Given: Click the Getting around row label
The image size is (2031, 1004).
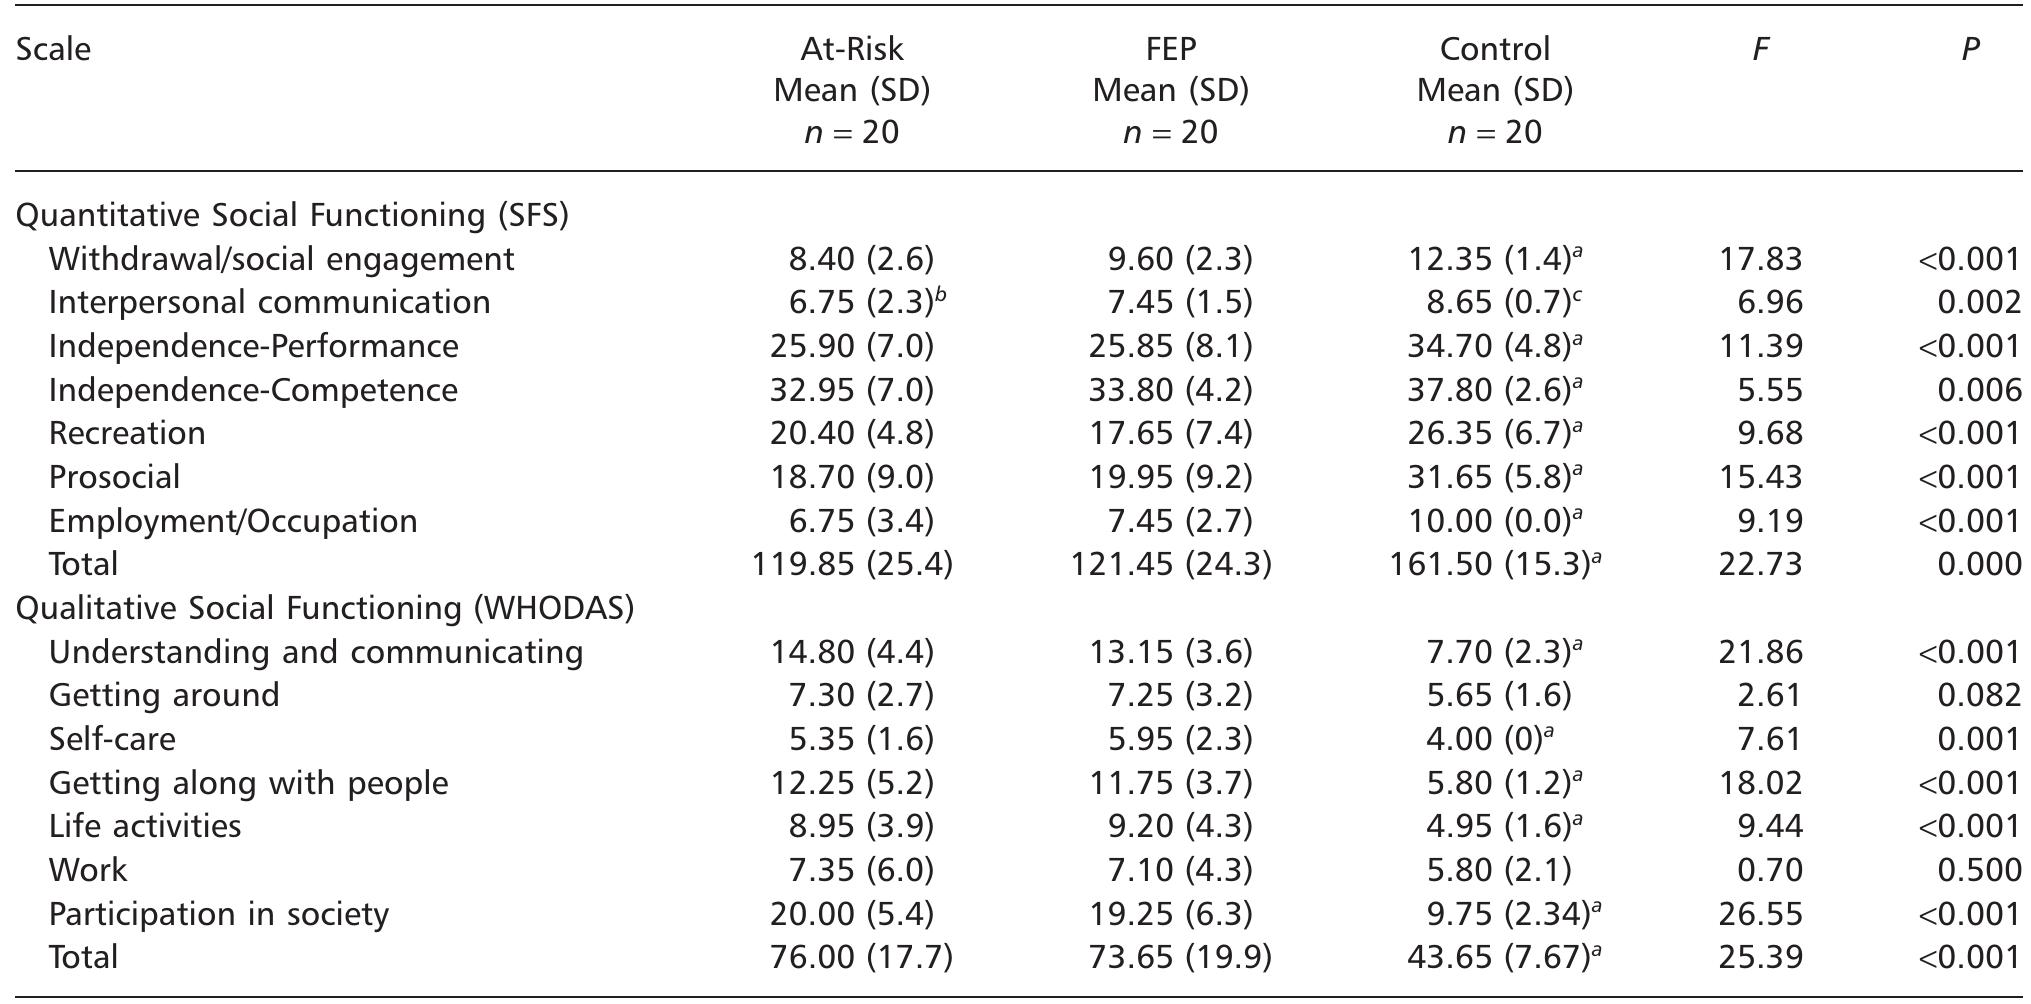Looking at the screenshot, I should pyautogui.click(x=164, y=695).
